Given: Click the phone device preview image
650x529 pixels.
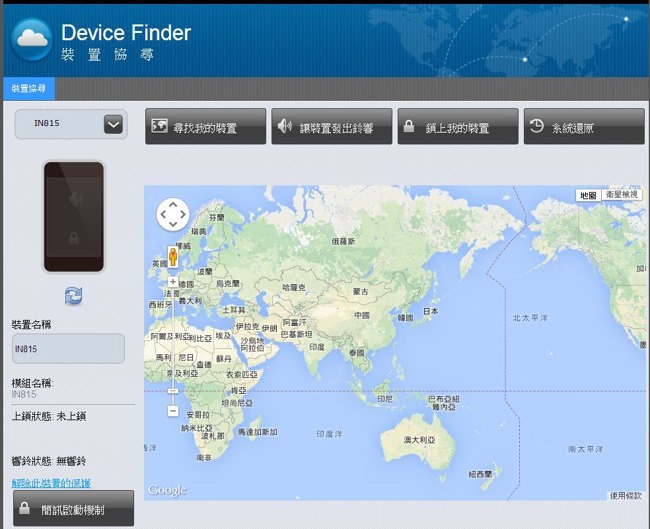Looking at the screenshot, I should tap(74, 216).
